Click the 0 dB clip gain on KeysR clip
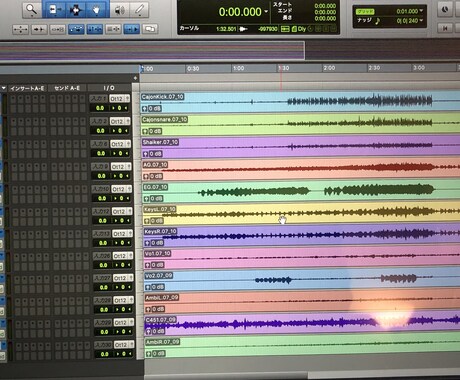 tap(157, 243)
